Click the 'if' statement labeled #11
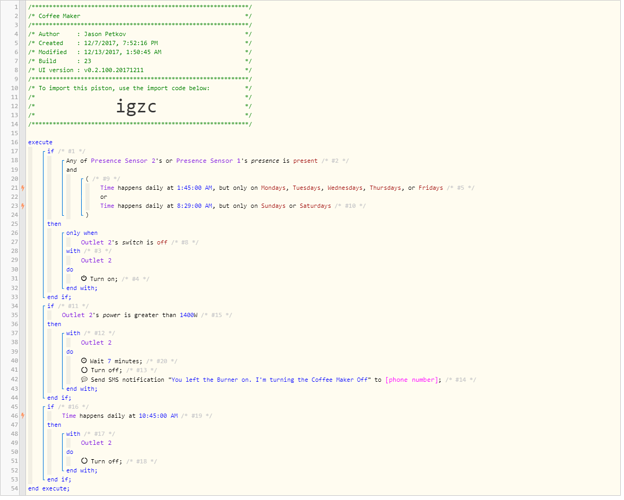Image resolution: width=624 pixels, height=500 pixels. (x=51, y=306)
